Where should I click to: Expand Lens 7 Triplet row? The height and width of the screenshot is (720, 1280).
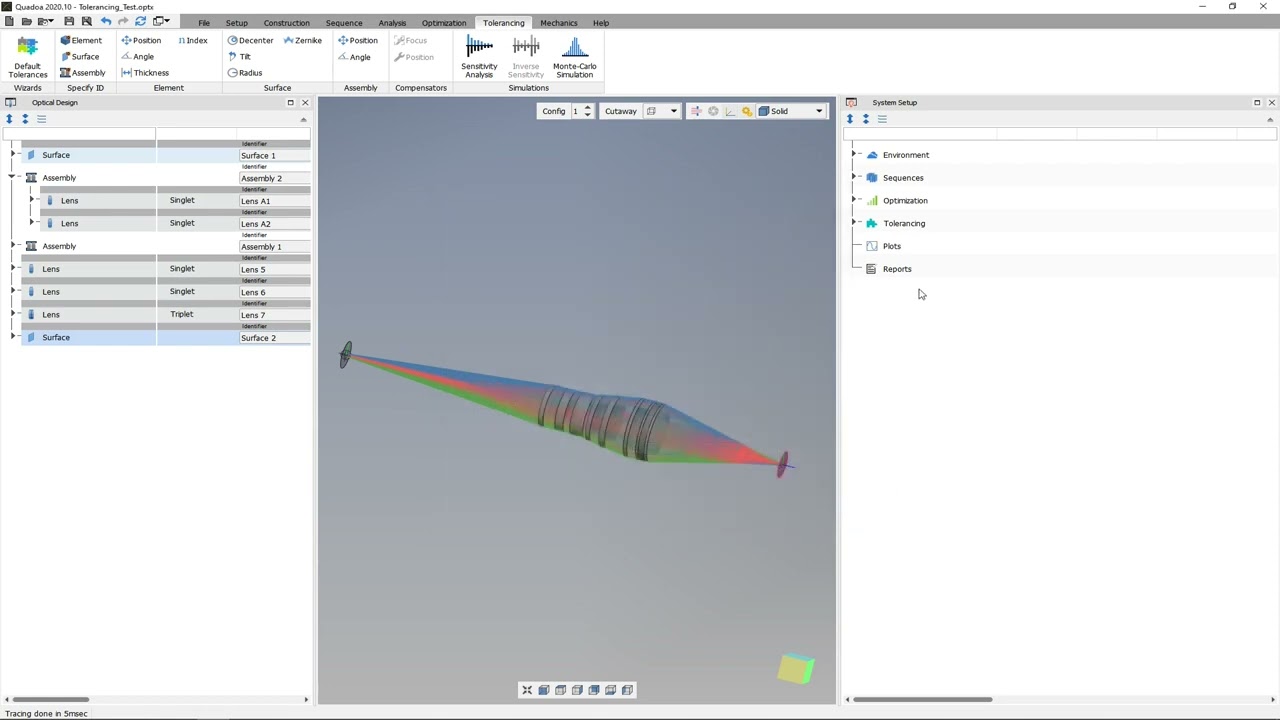(13, 315)
